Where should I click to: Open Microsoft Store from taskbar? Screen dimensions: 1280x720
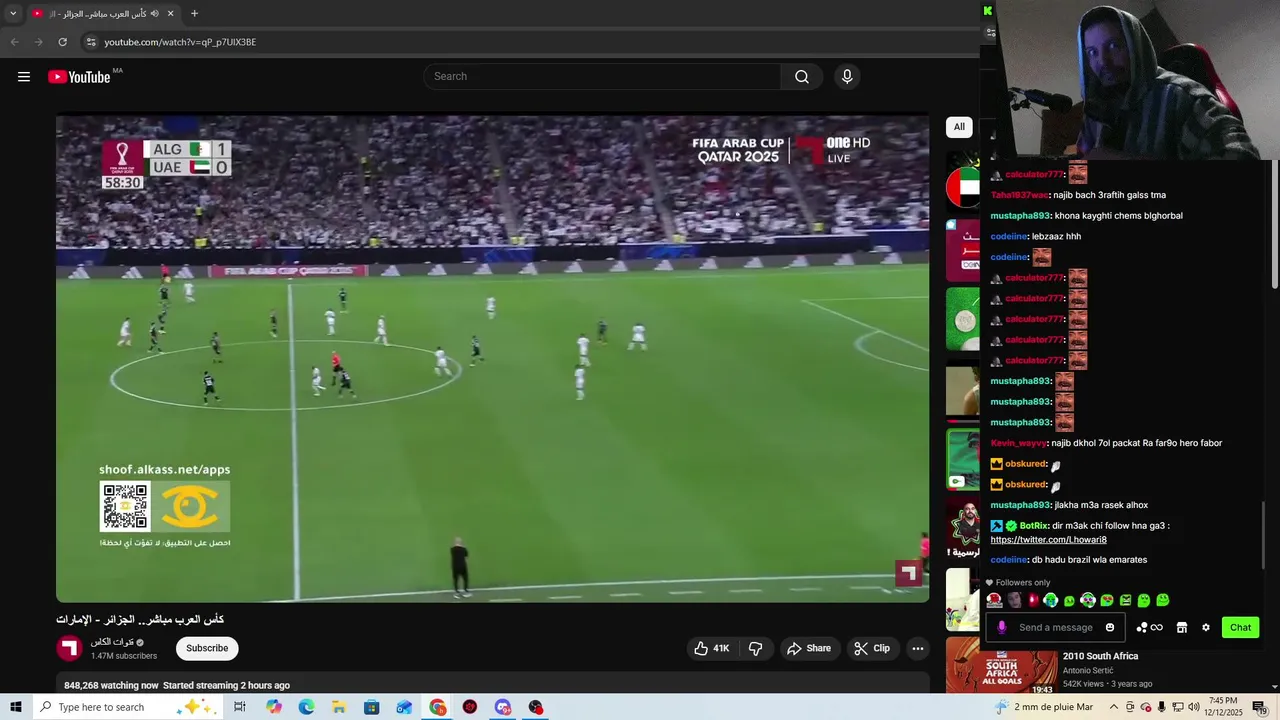point(371,707)
